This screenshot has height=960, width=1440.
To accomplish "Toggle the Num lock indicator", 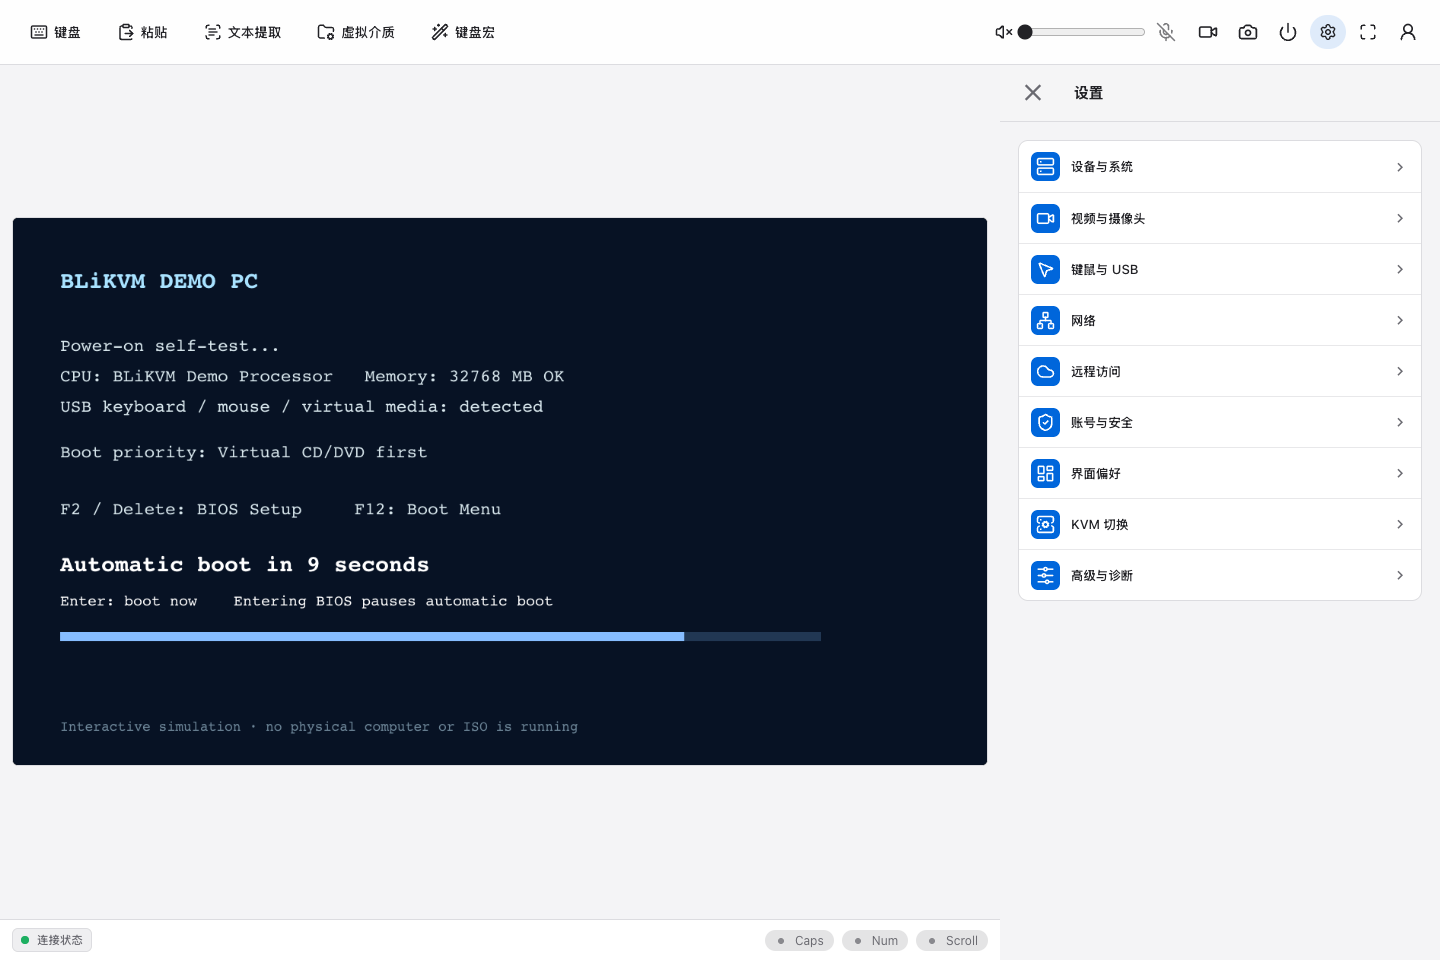I will click(875, 941).
